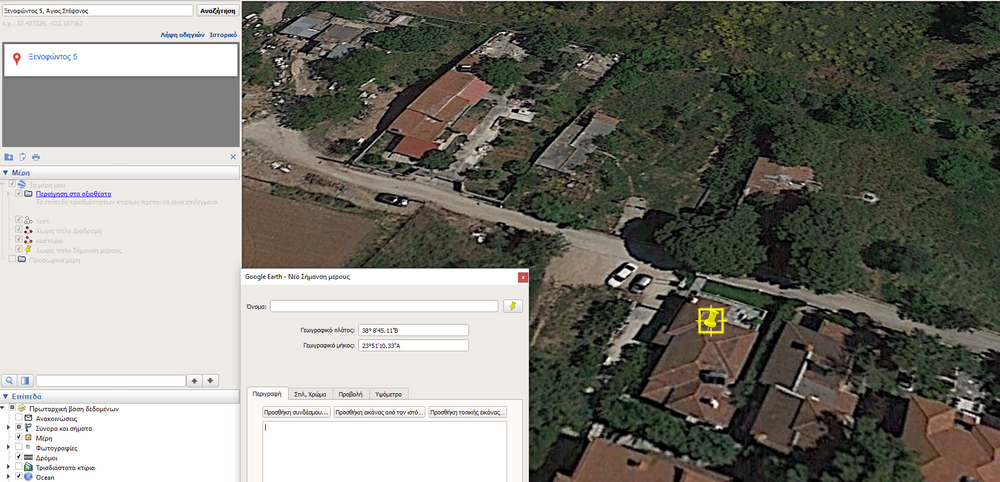Click the yellow pushpin icon button next to Όνομα
The width and height of the screenshot is (1000, 482).
click(513, 306)
